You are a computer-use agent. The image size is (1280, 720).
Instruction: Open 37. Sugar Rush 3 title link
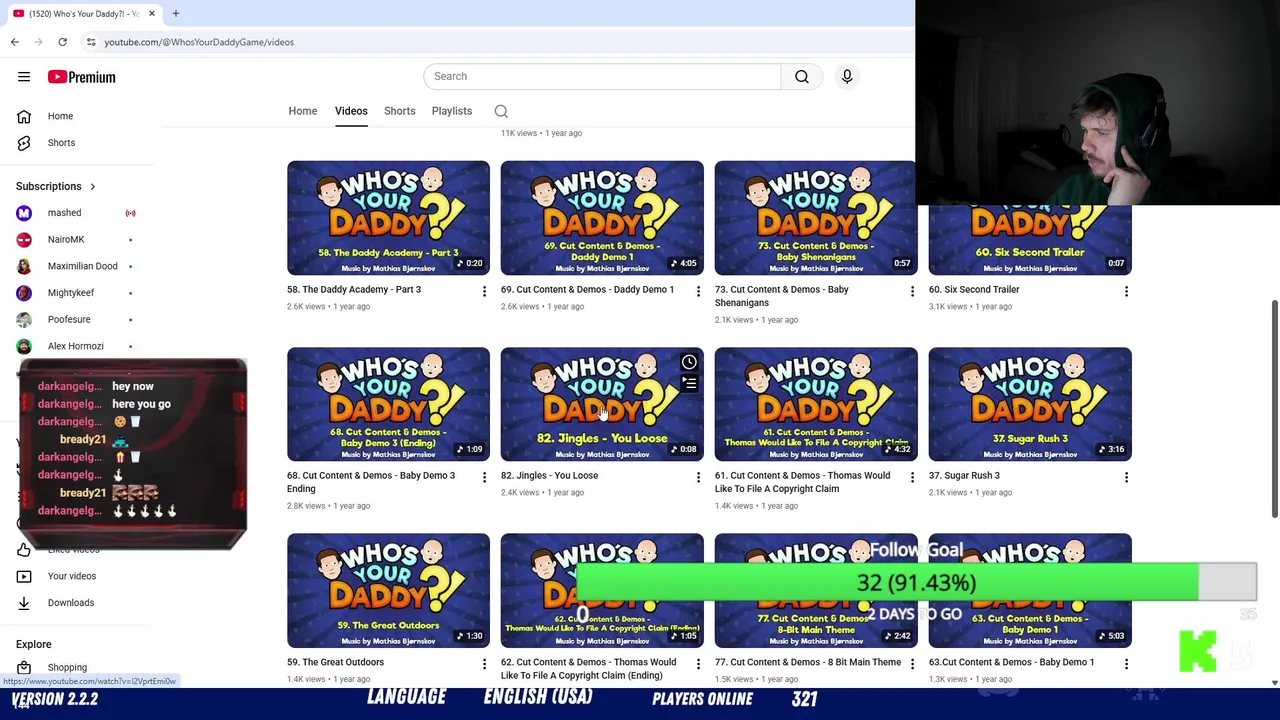coord(964,475)
